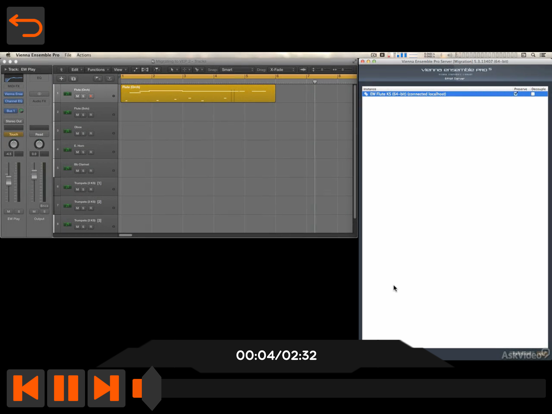The width and height of the screenshot is (552, 414).
Task: Open the File menu
Action: click(68, 55)
